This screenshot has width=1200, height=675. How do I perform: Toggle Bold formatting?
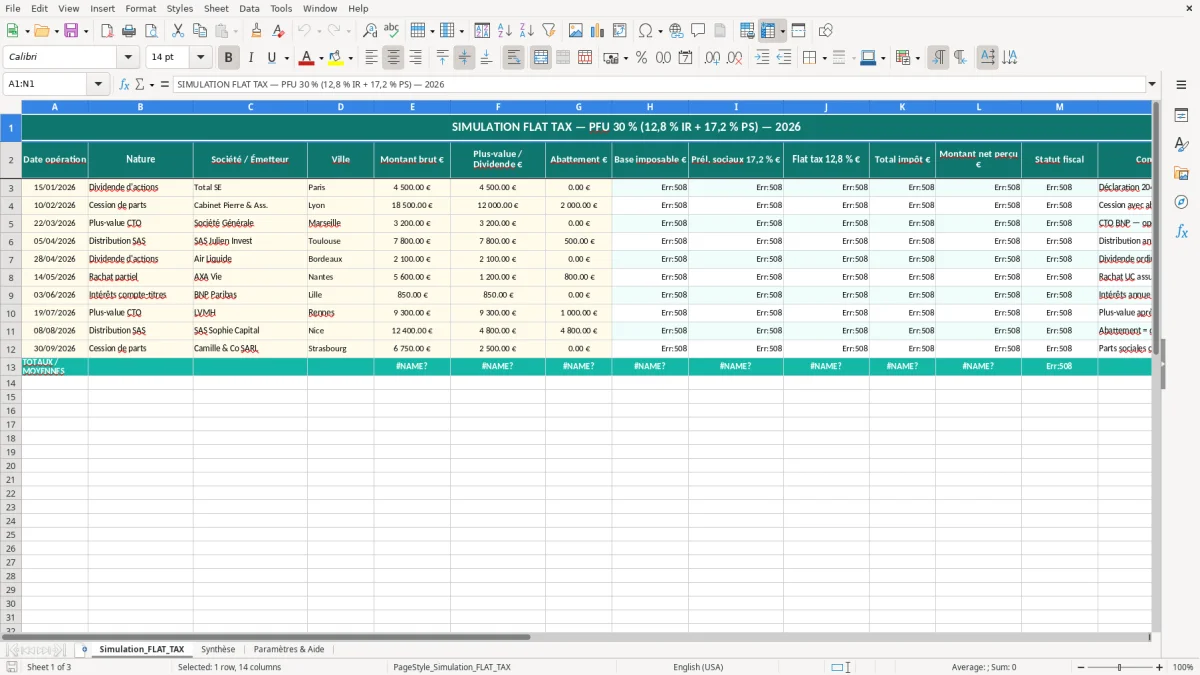pos(229,58)
